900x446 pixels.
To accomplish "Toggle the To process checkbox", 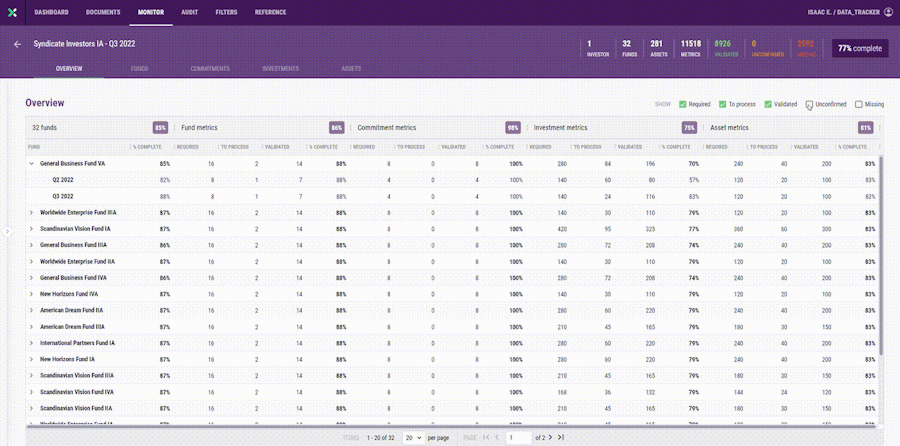I will (x=723, y=104).
